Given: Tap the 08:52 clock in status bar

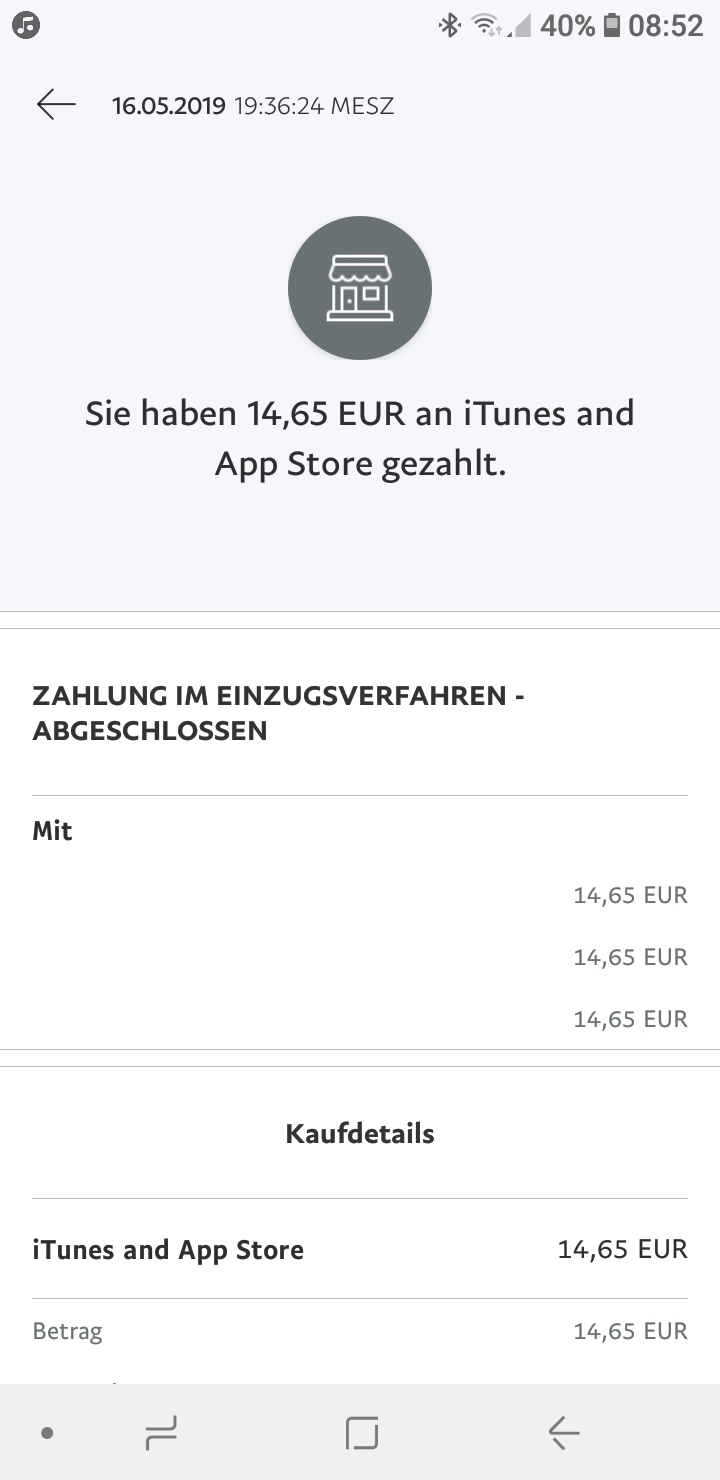Looking at the screenshot, I should click(x=666, y=26).
